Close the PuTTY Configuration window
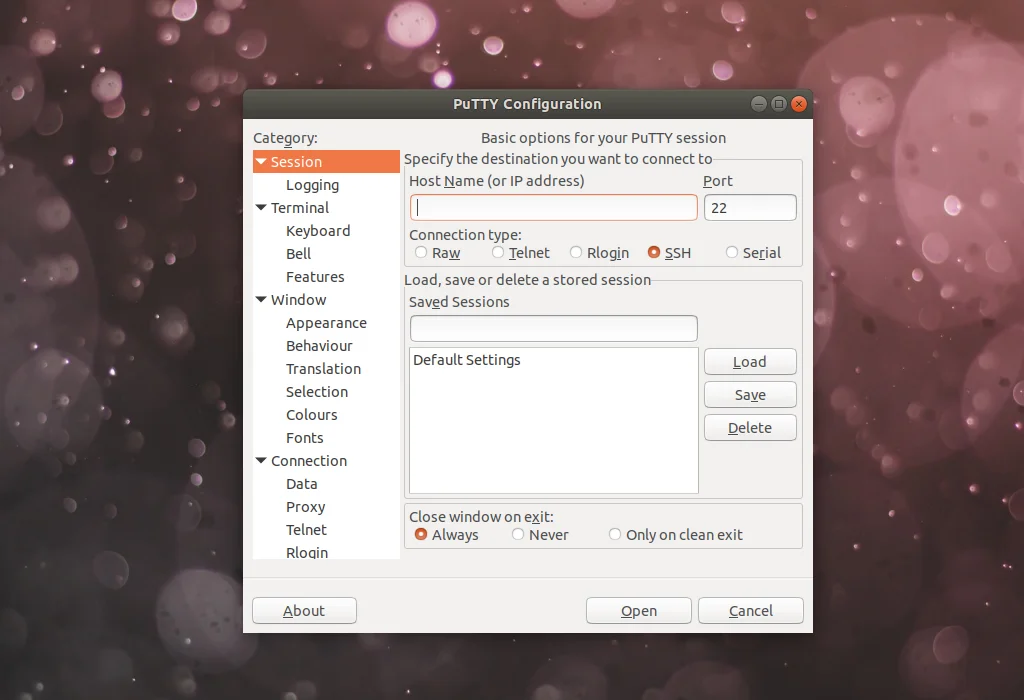 coord(799,104)
